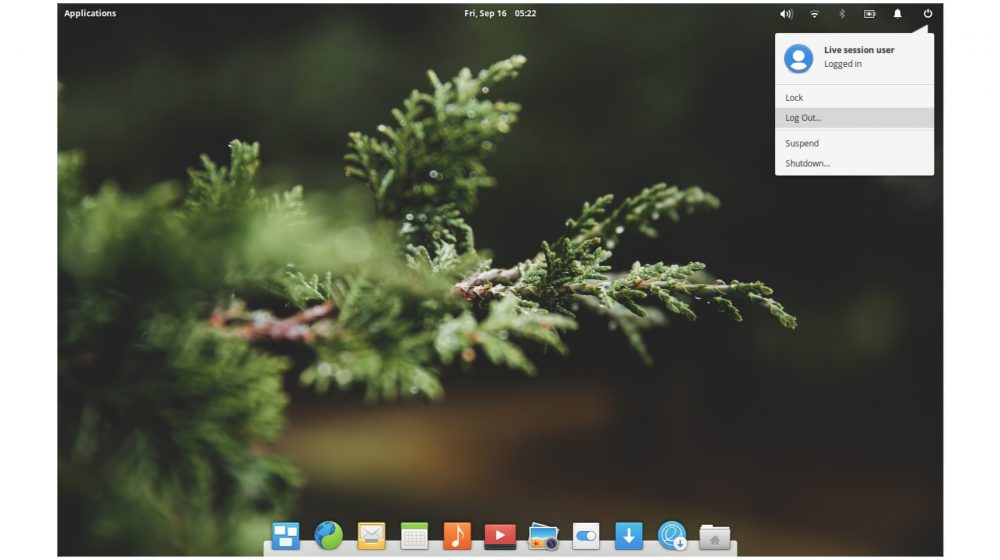Open the Bluetooth indicator in top panel
This screenshot has height=560, width=1000.
click(x=842, y=14)
